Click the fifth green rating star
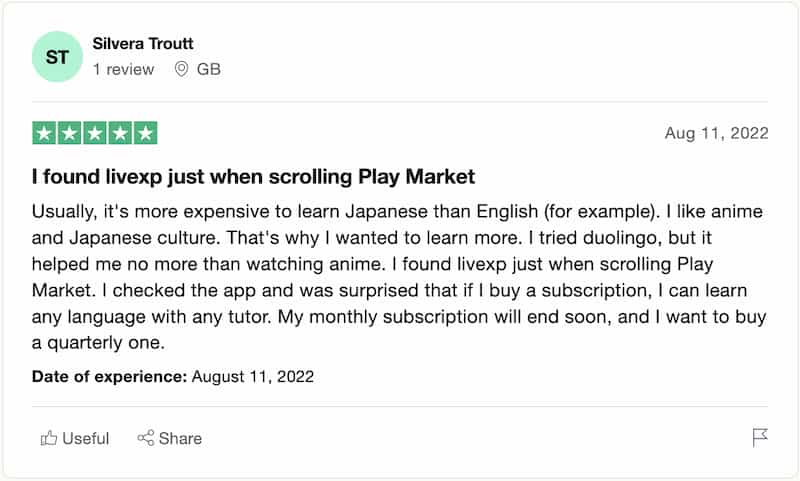800x481 pixels. tap(145, 134)
